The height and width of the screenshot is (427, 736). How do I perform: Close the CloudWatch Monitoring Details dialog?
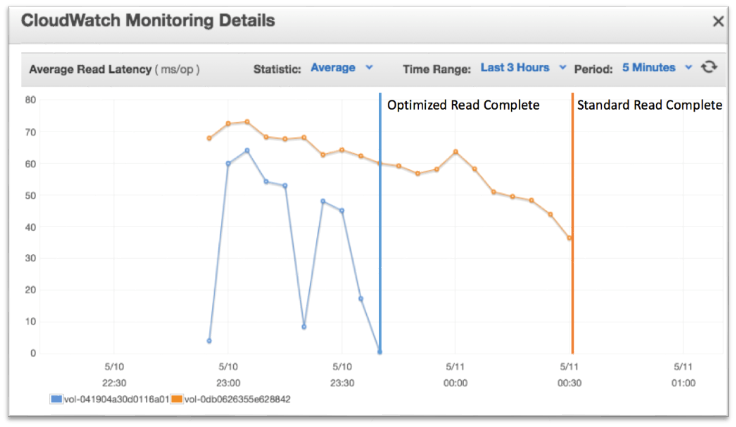tap(718, 21)
